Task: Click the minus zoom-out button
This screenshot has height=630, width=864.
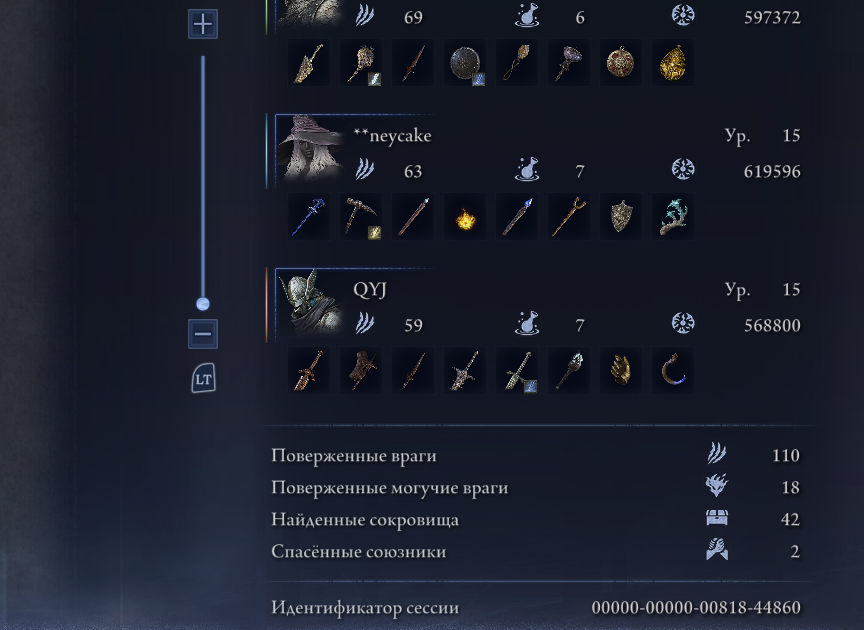Action: click(x=203, y=333)
